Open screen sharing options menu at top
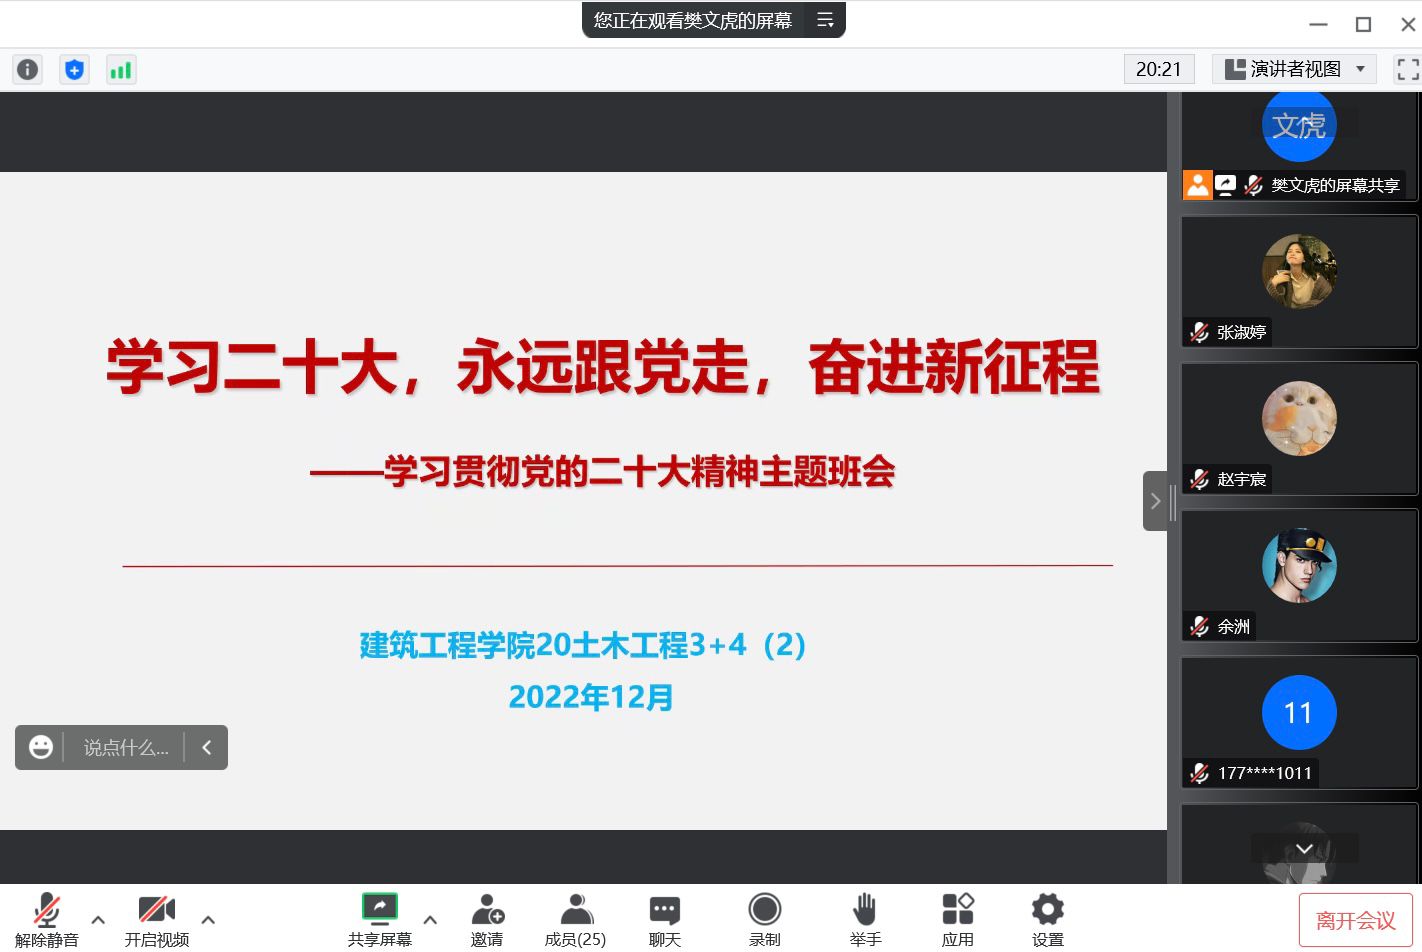The image size is (1422, 952). coord(825,20)
